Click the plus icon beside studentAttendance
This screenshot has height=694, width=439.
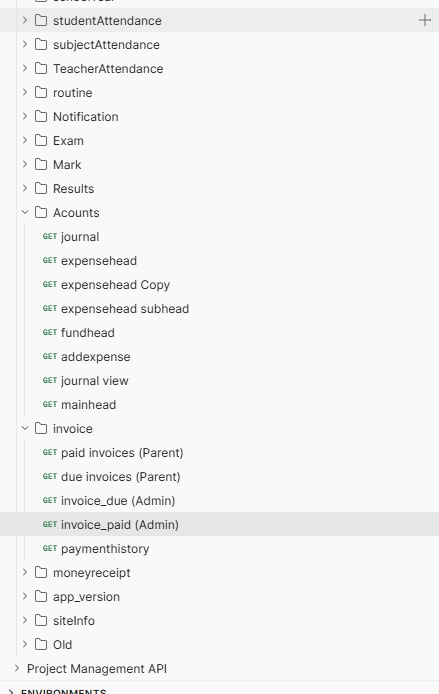(x=424, y=20)
